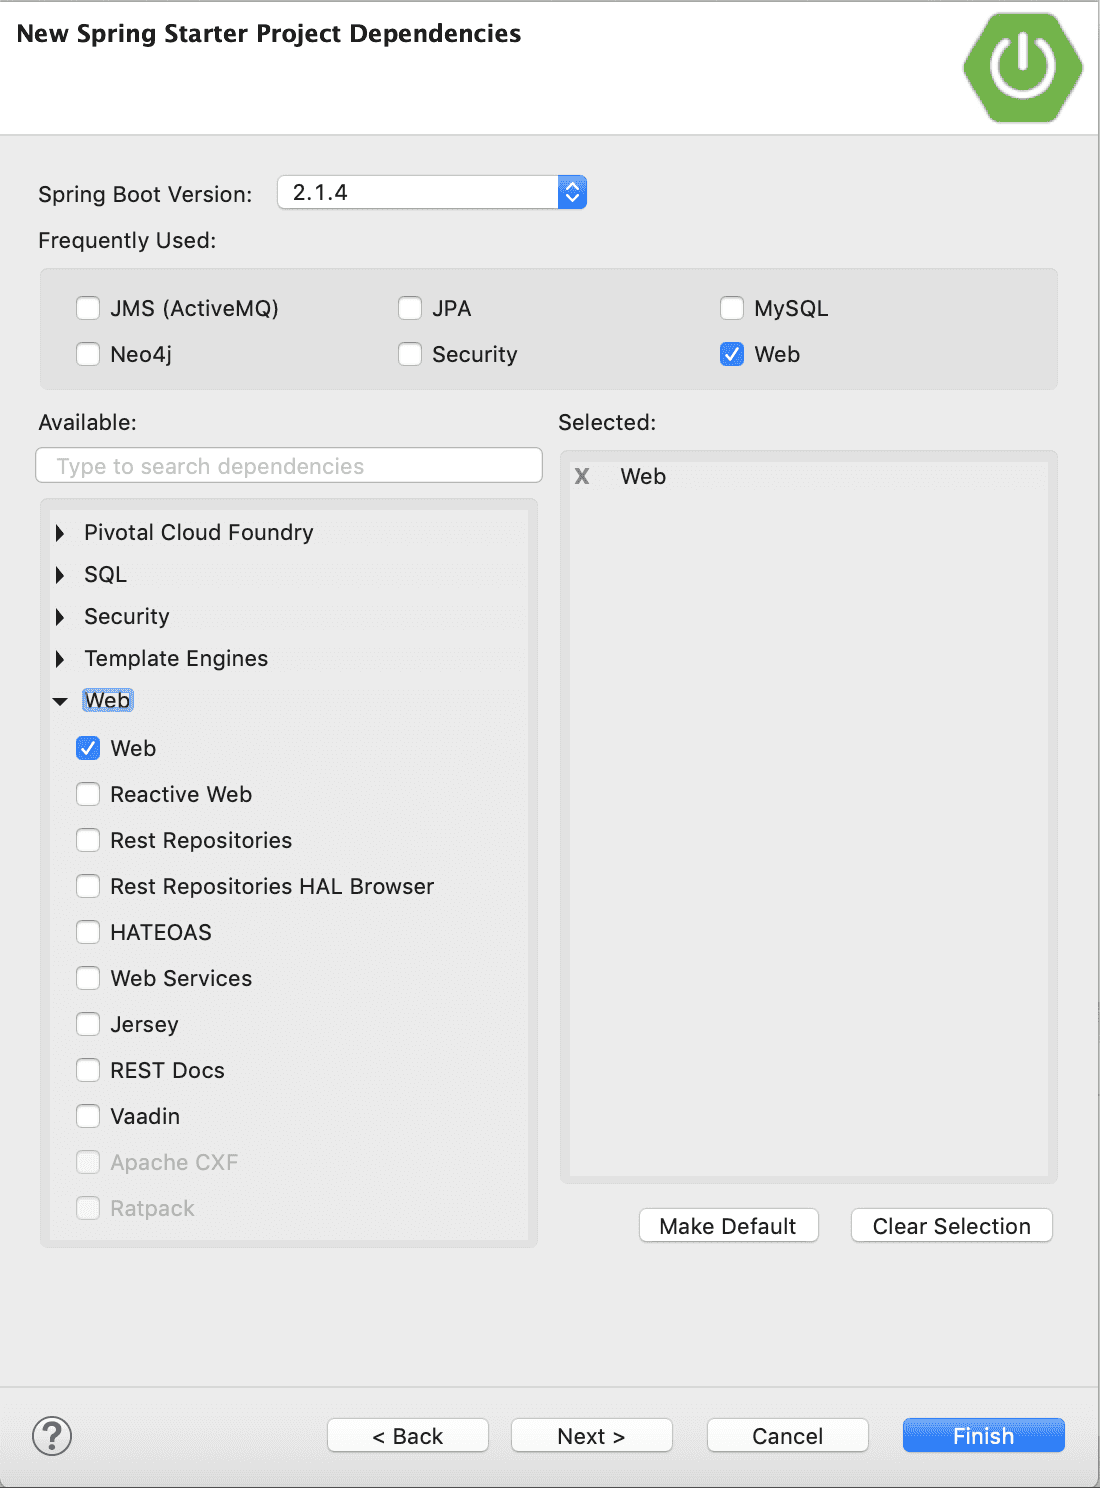The width and height of the screenshot is (1100, 1488).
Task: Open the help question mark icon
Action: (52, 1435)
